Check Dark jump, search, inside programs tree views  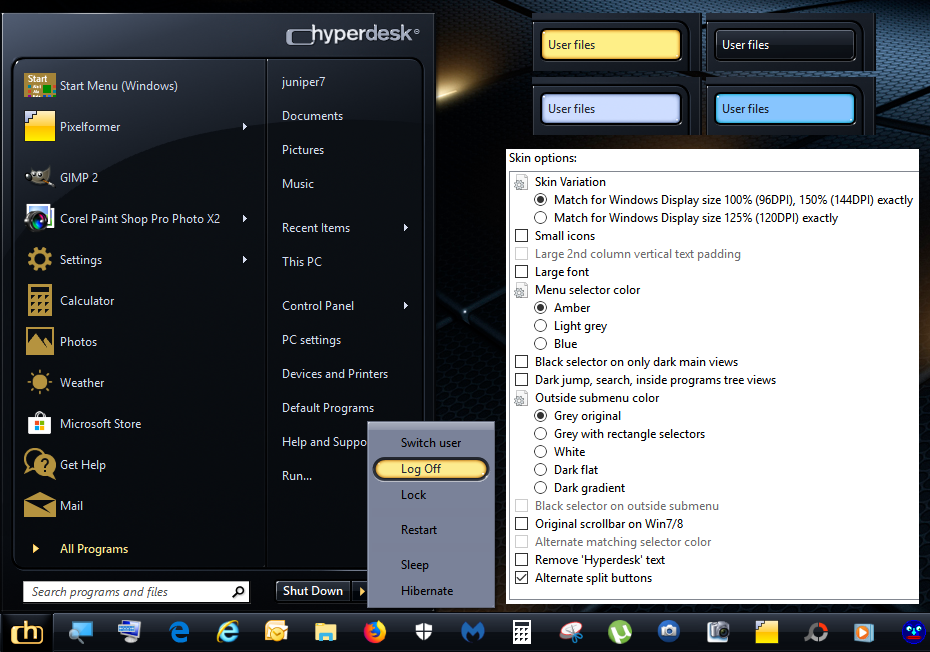tap(521, 380)
